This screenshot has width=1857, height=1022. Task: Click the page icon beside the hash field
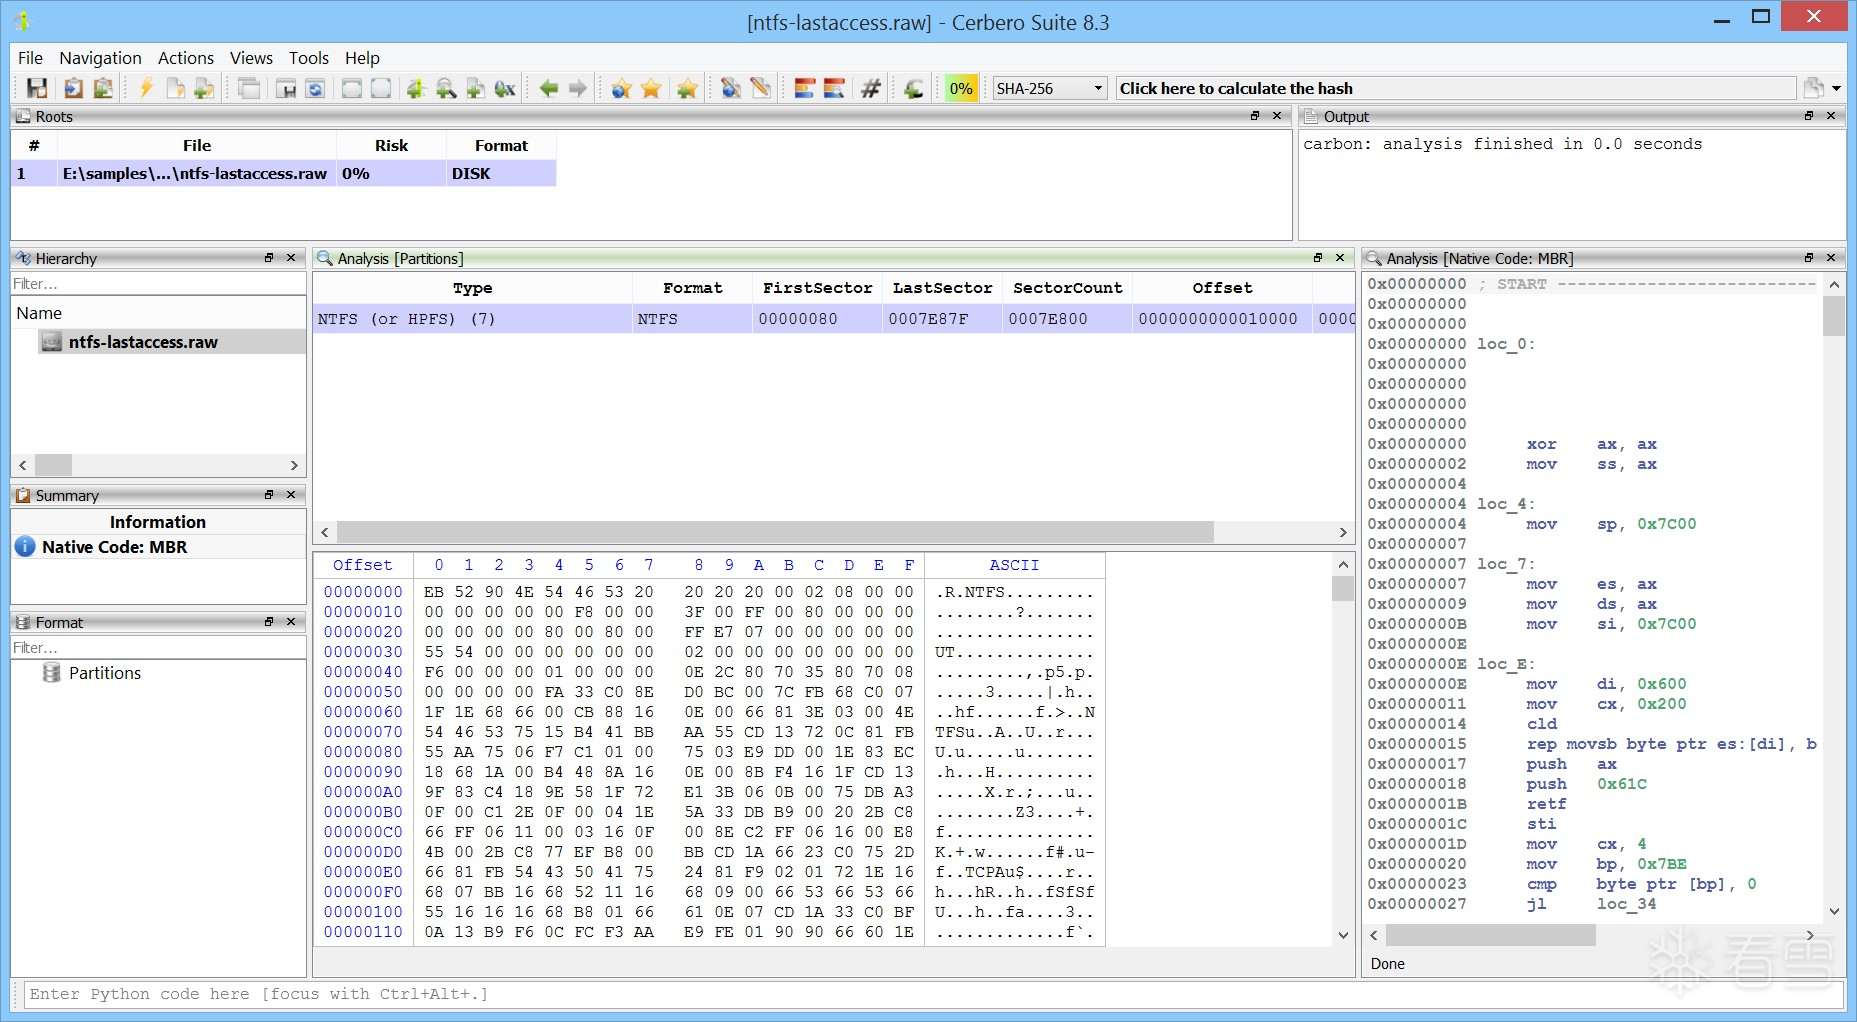pos(1813,88)
